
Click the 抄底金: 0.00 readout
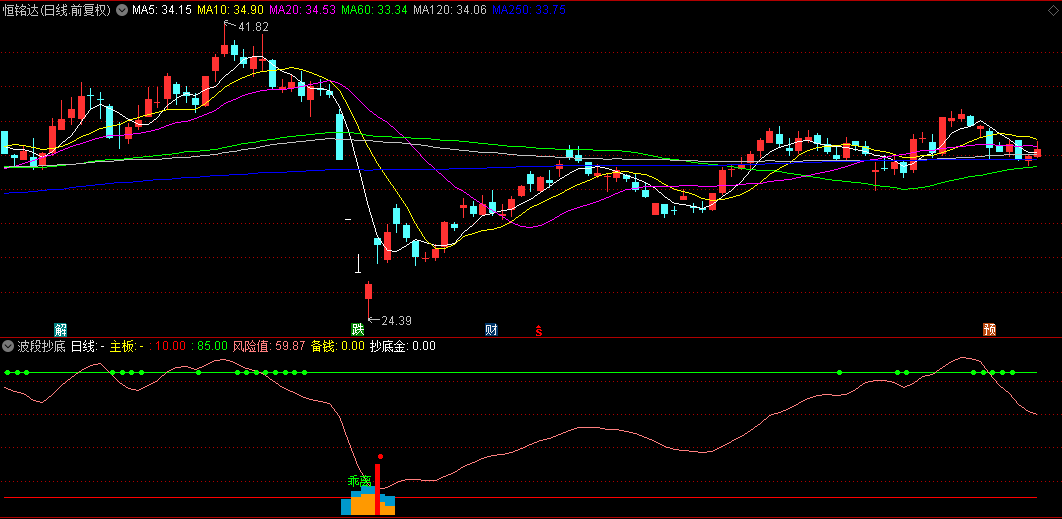click(402, 346)
